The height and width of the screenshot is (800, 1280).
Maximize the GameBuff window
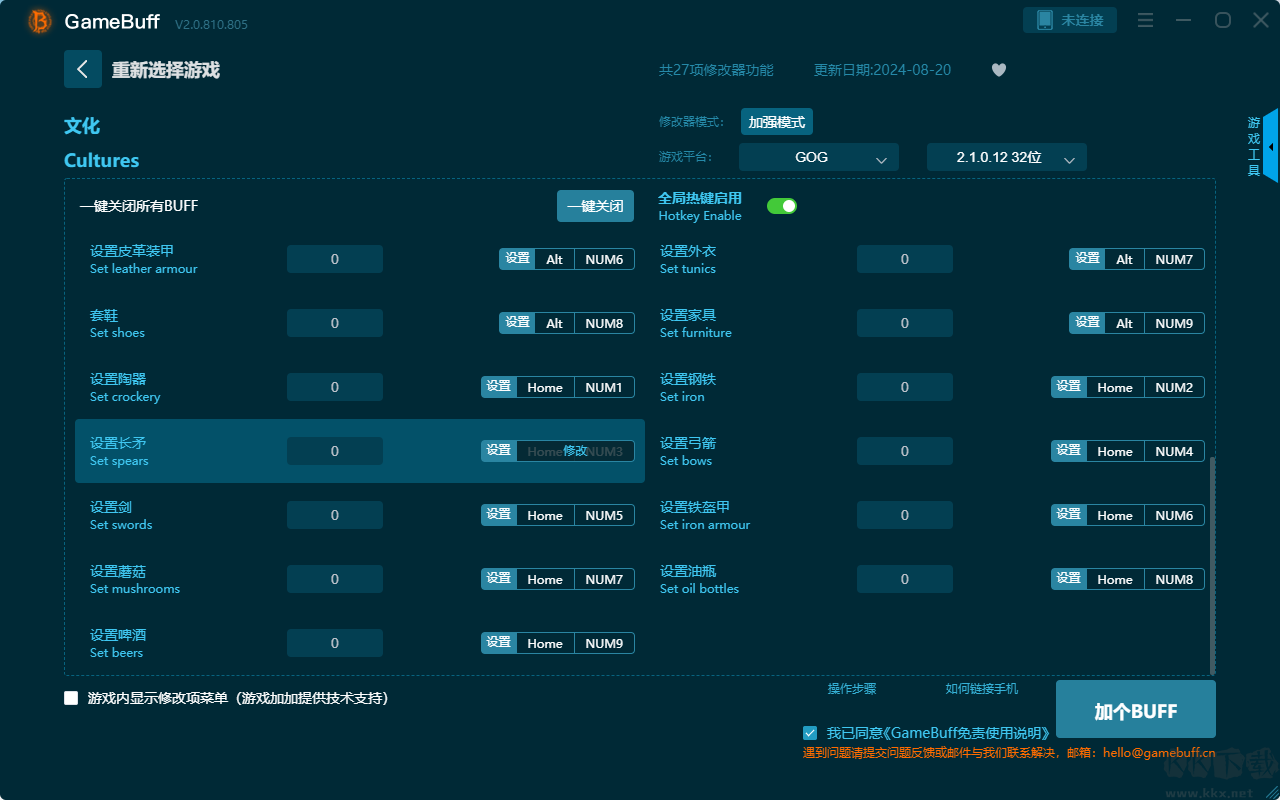[x=1222, y=20]
